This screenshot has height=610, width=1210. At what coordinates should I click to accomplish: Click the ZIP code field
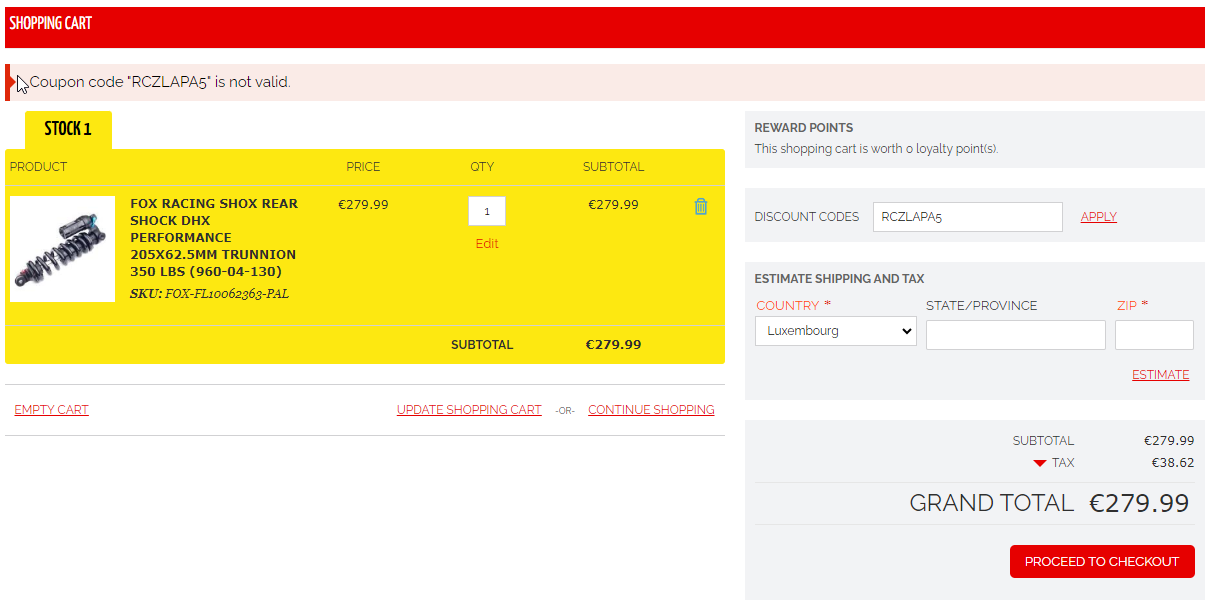[1153, 335]
